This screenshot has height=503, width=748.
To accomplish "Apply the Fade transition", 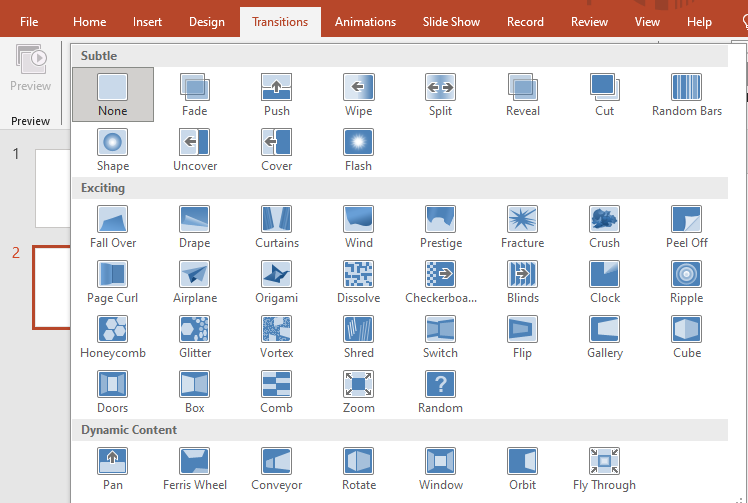I will pos(195,94).
